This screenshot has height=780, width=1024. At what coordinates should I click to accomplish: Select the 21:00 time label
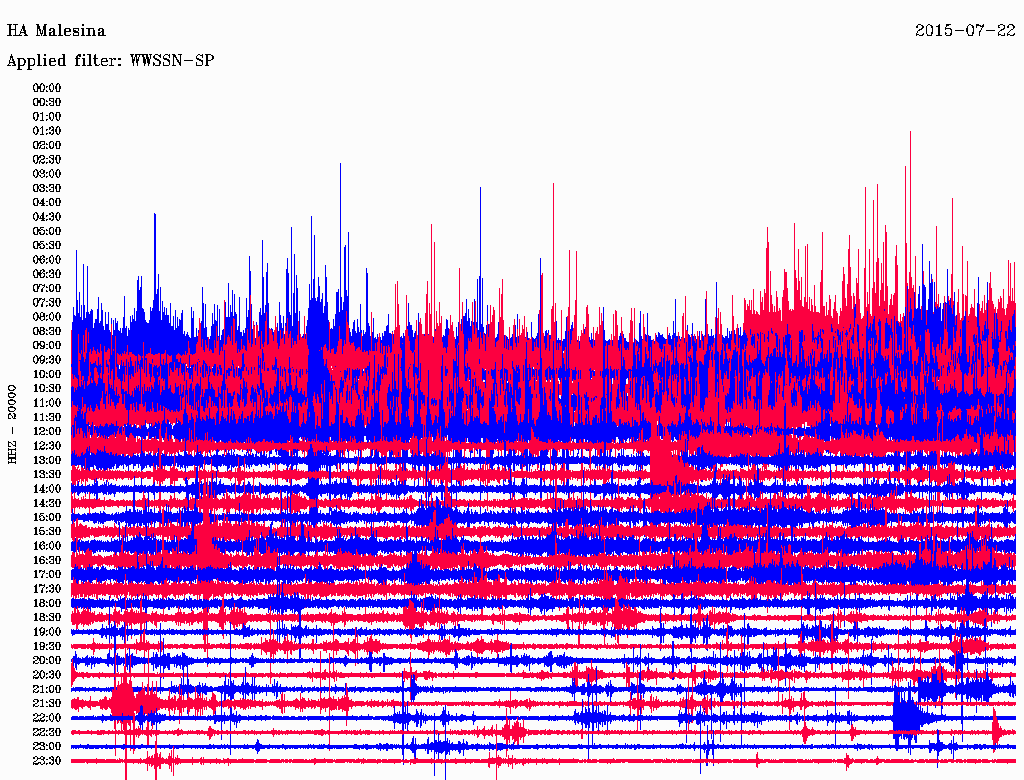pyautogui.click(x=47, y=690)
